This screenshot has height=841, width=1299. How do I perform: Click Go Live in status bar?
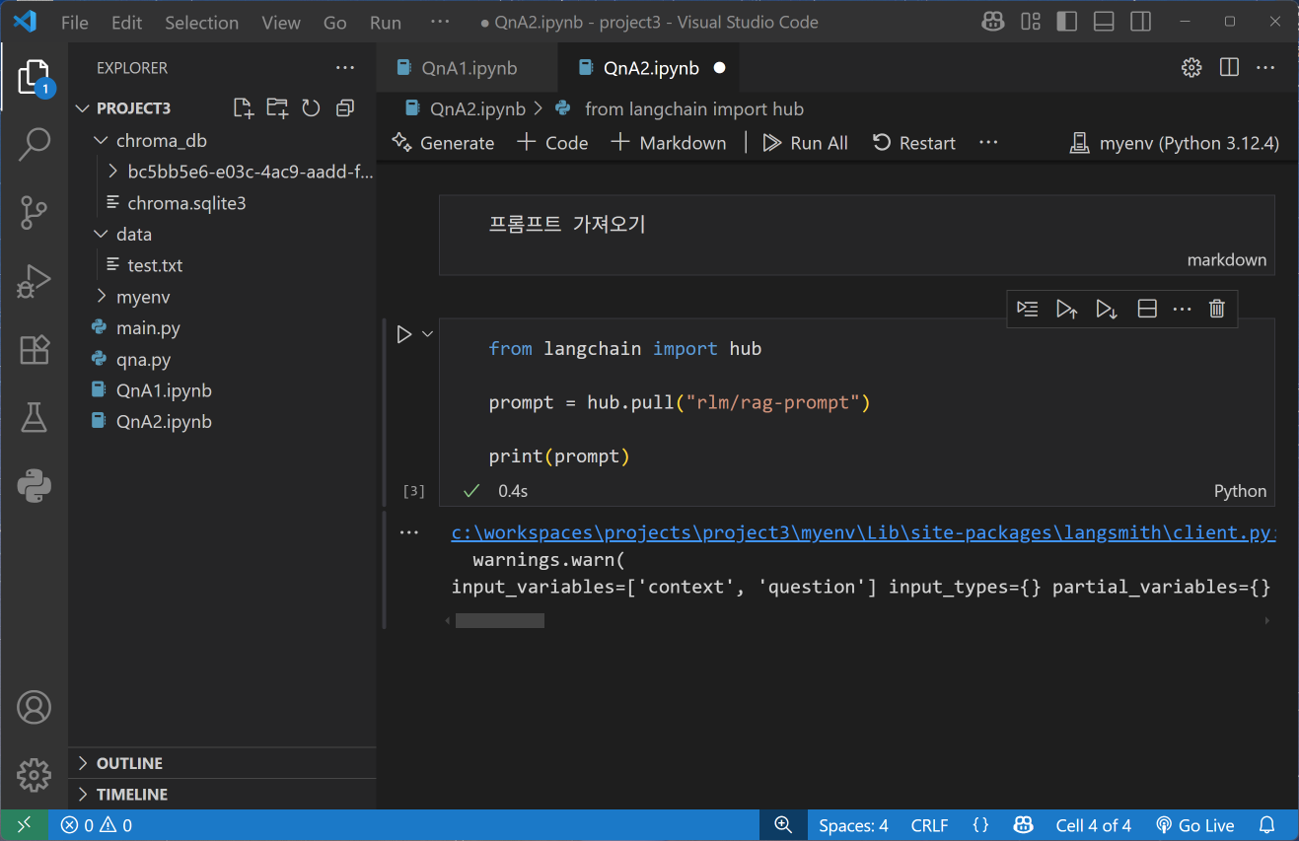tap(1195, 825)
